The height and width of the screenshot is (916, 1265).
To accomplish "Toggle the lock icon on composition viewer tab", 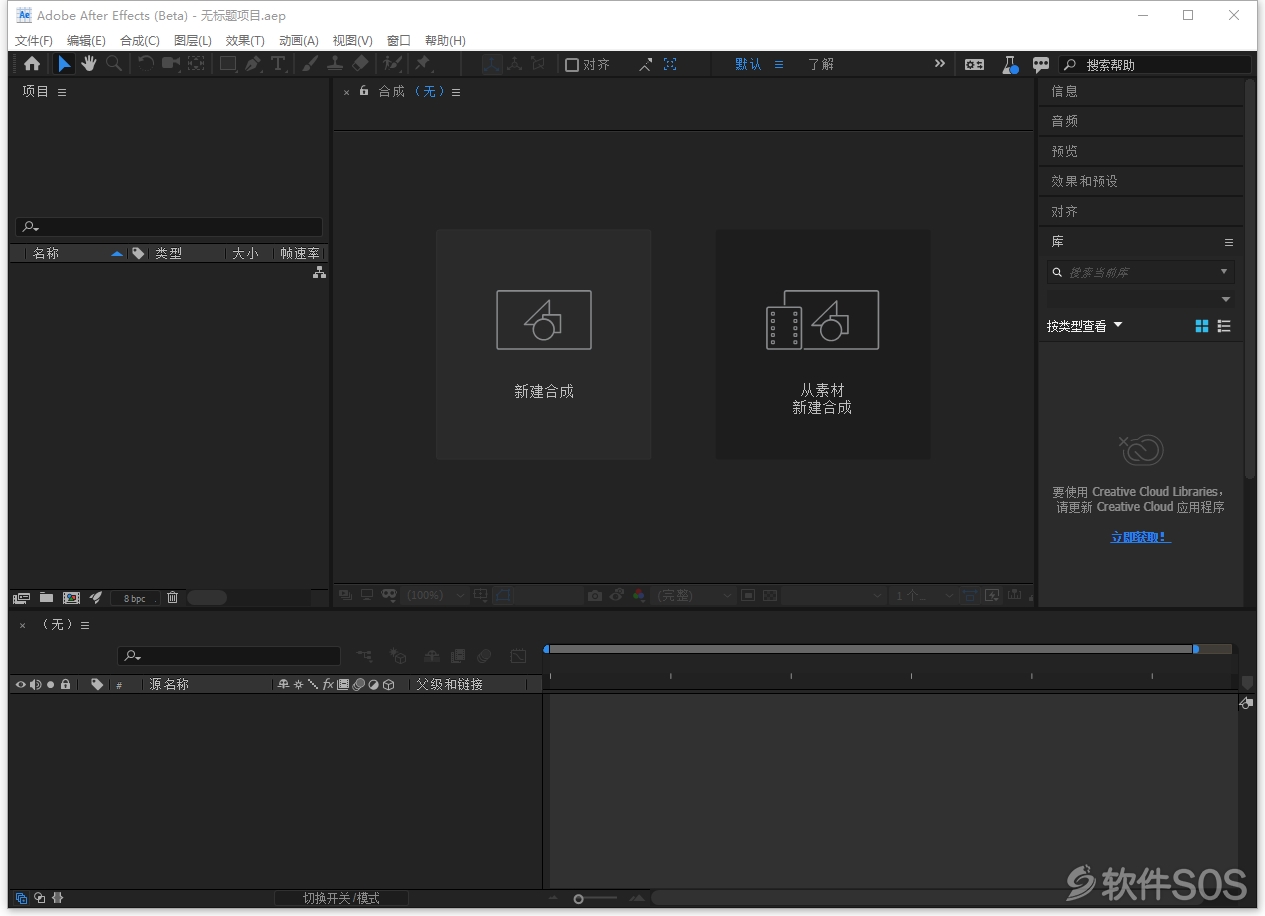I will pyautogui.click(x=364, y=91).
